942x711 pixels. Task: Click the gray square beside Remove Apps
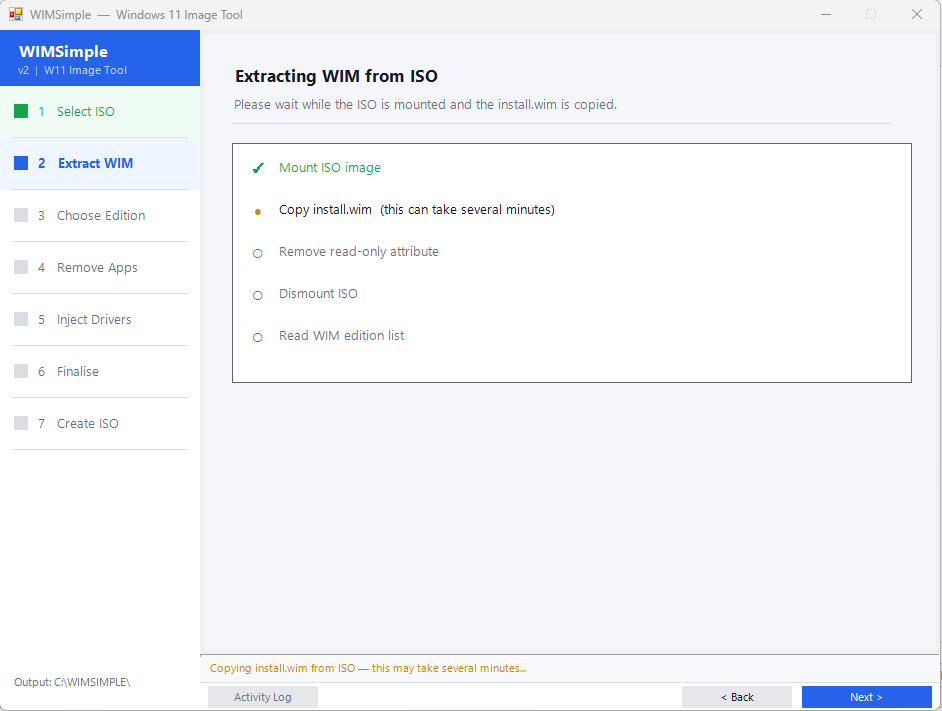coord(21,267)
